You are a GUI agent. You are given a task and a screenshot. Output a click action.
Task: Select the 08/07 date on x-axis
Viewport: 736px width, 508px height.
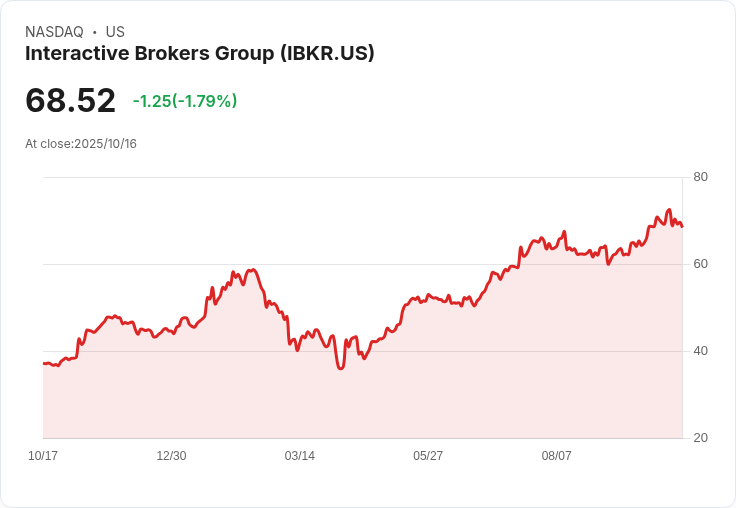pyautogui.click(x=556, y=456)
